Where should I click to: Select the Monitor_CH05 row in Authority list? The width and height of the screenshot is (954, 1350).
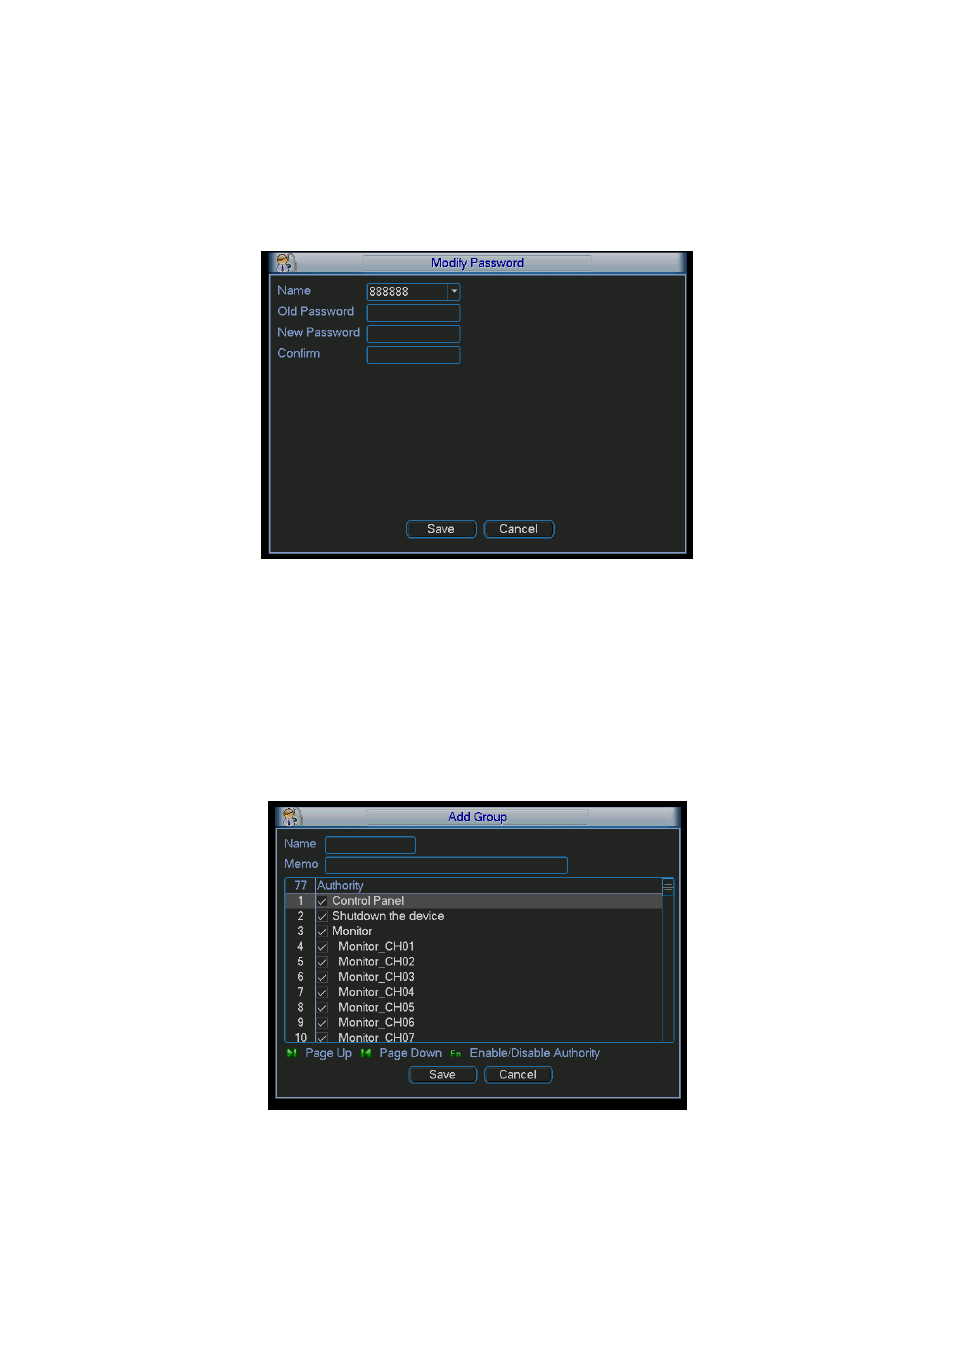pos(473,1007)
